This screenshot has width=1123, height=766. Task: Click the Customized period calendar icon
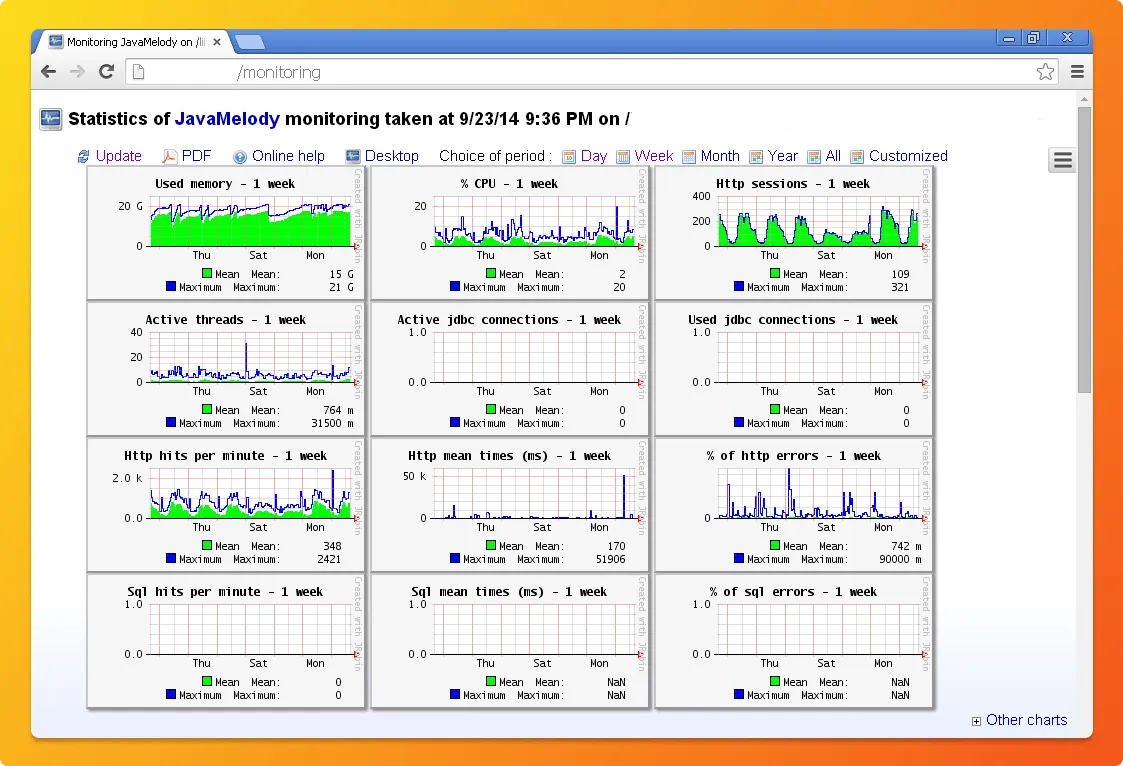[857, 157]
